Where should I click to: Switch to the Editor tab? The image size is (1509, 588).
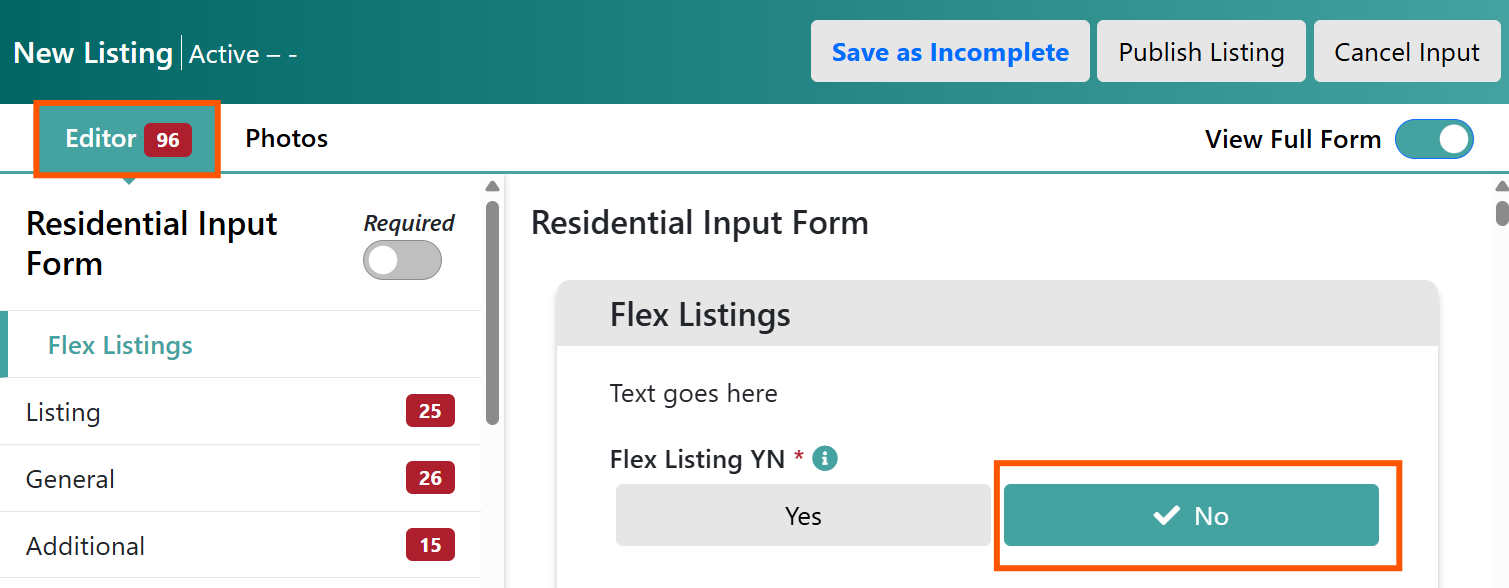point(127,139)
